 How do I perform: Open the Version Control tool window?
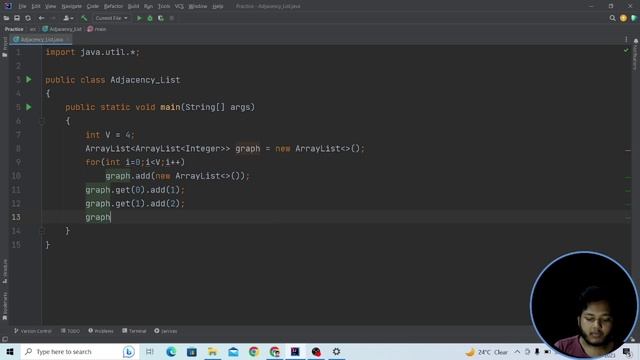pyautogui.click(x=33, y=331)
